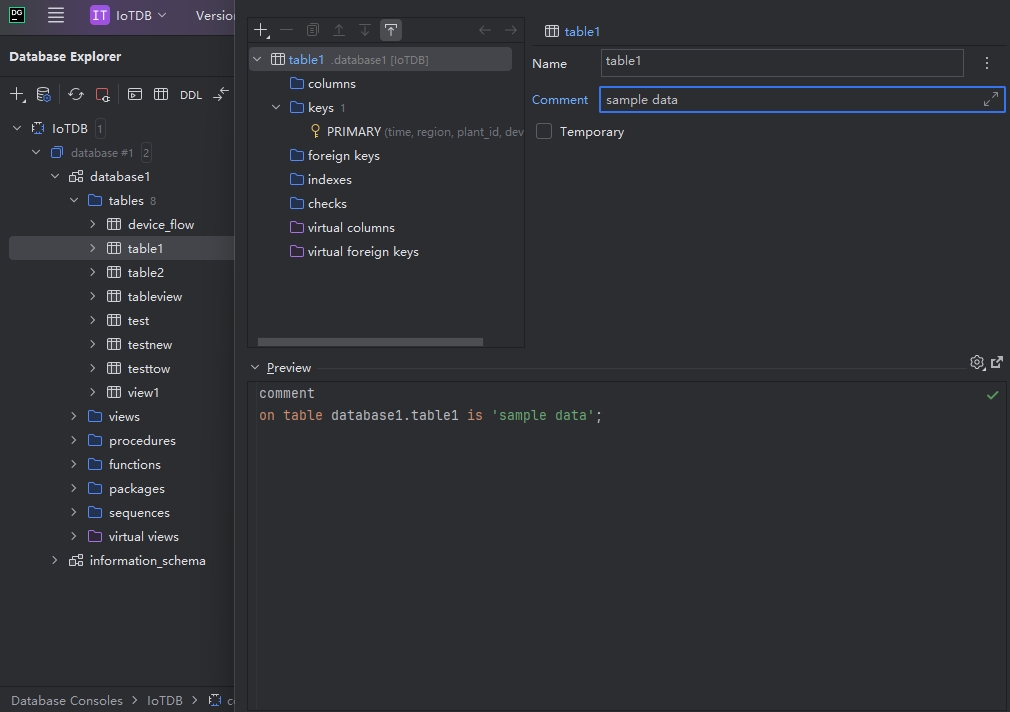Viewport: 1010px width, 712px height.
Task: Click the Data Source Properties icon
Action: pos(43,95)
